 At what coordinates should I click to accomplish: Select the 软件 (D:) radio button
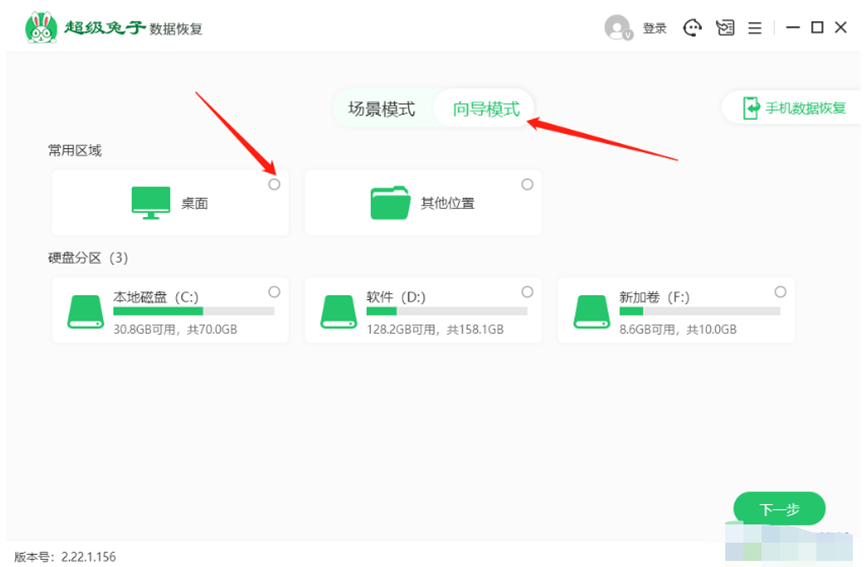[x=527, y=292]
